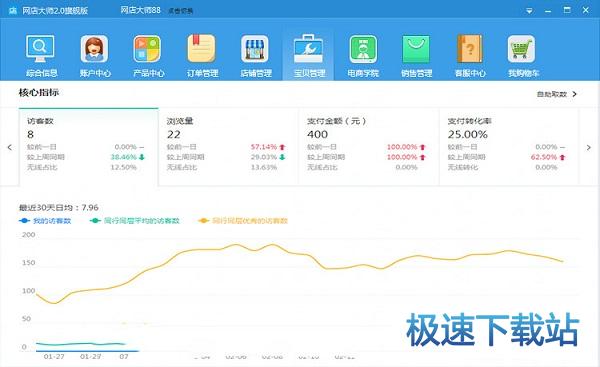
Task: Maximize the 网店大师 window
Action: coord(567,10)
